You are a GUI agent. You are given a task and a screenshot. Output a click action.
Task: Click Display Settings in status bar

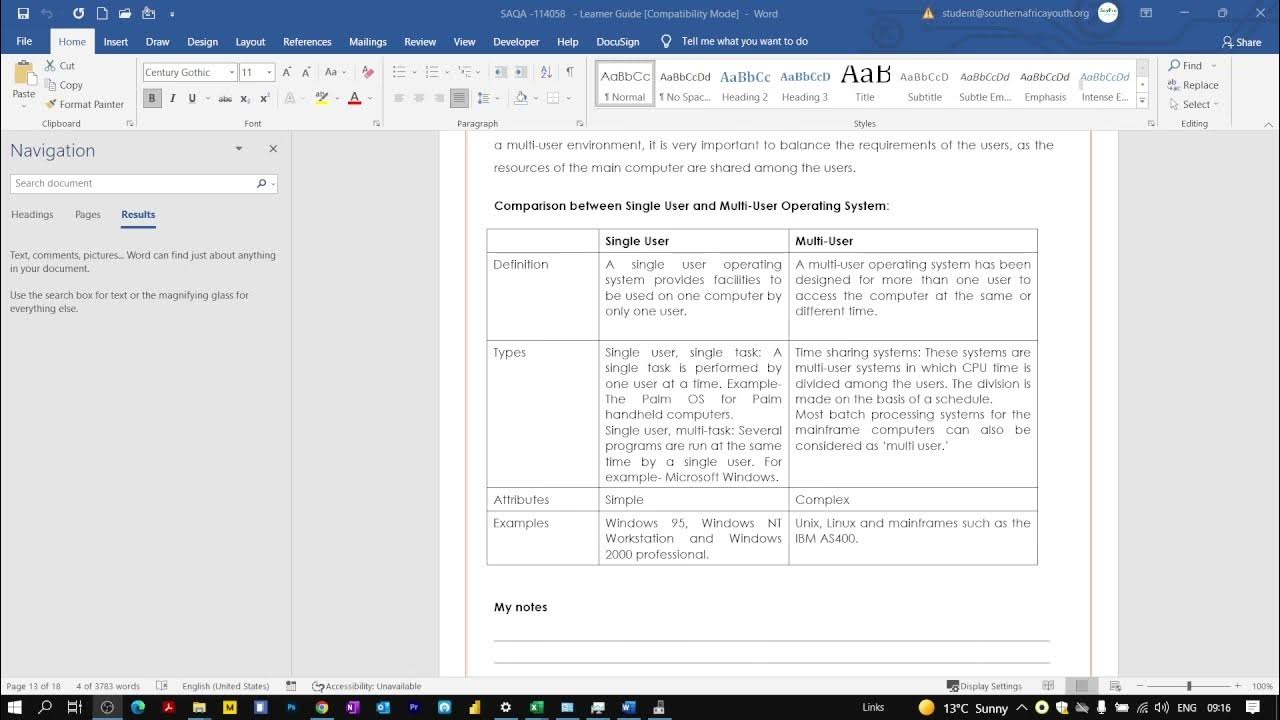tap(984, 686)
